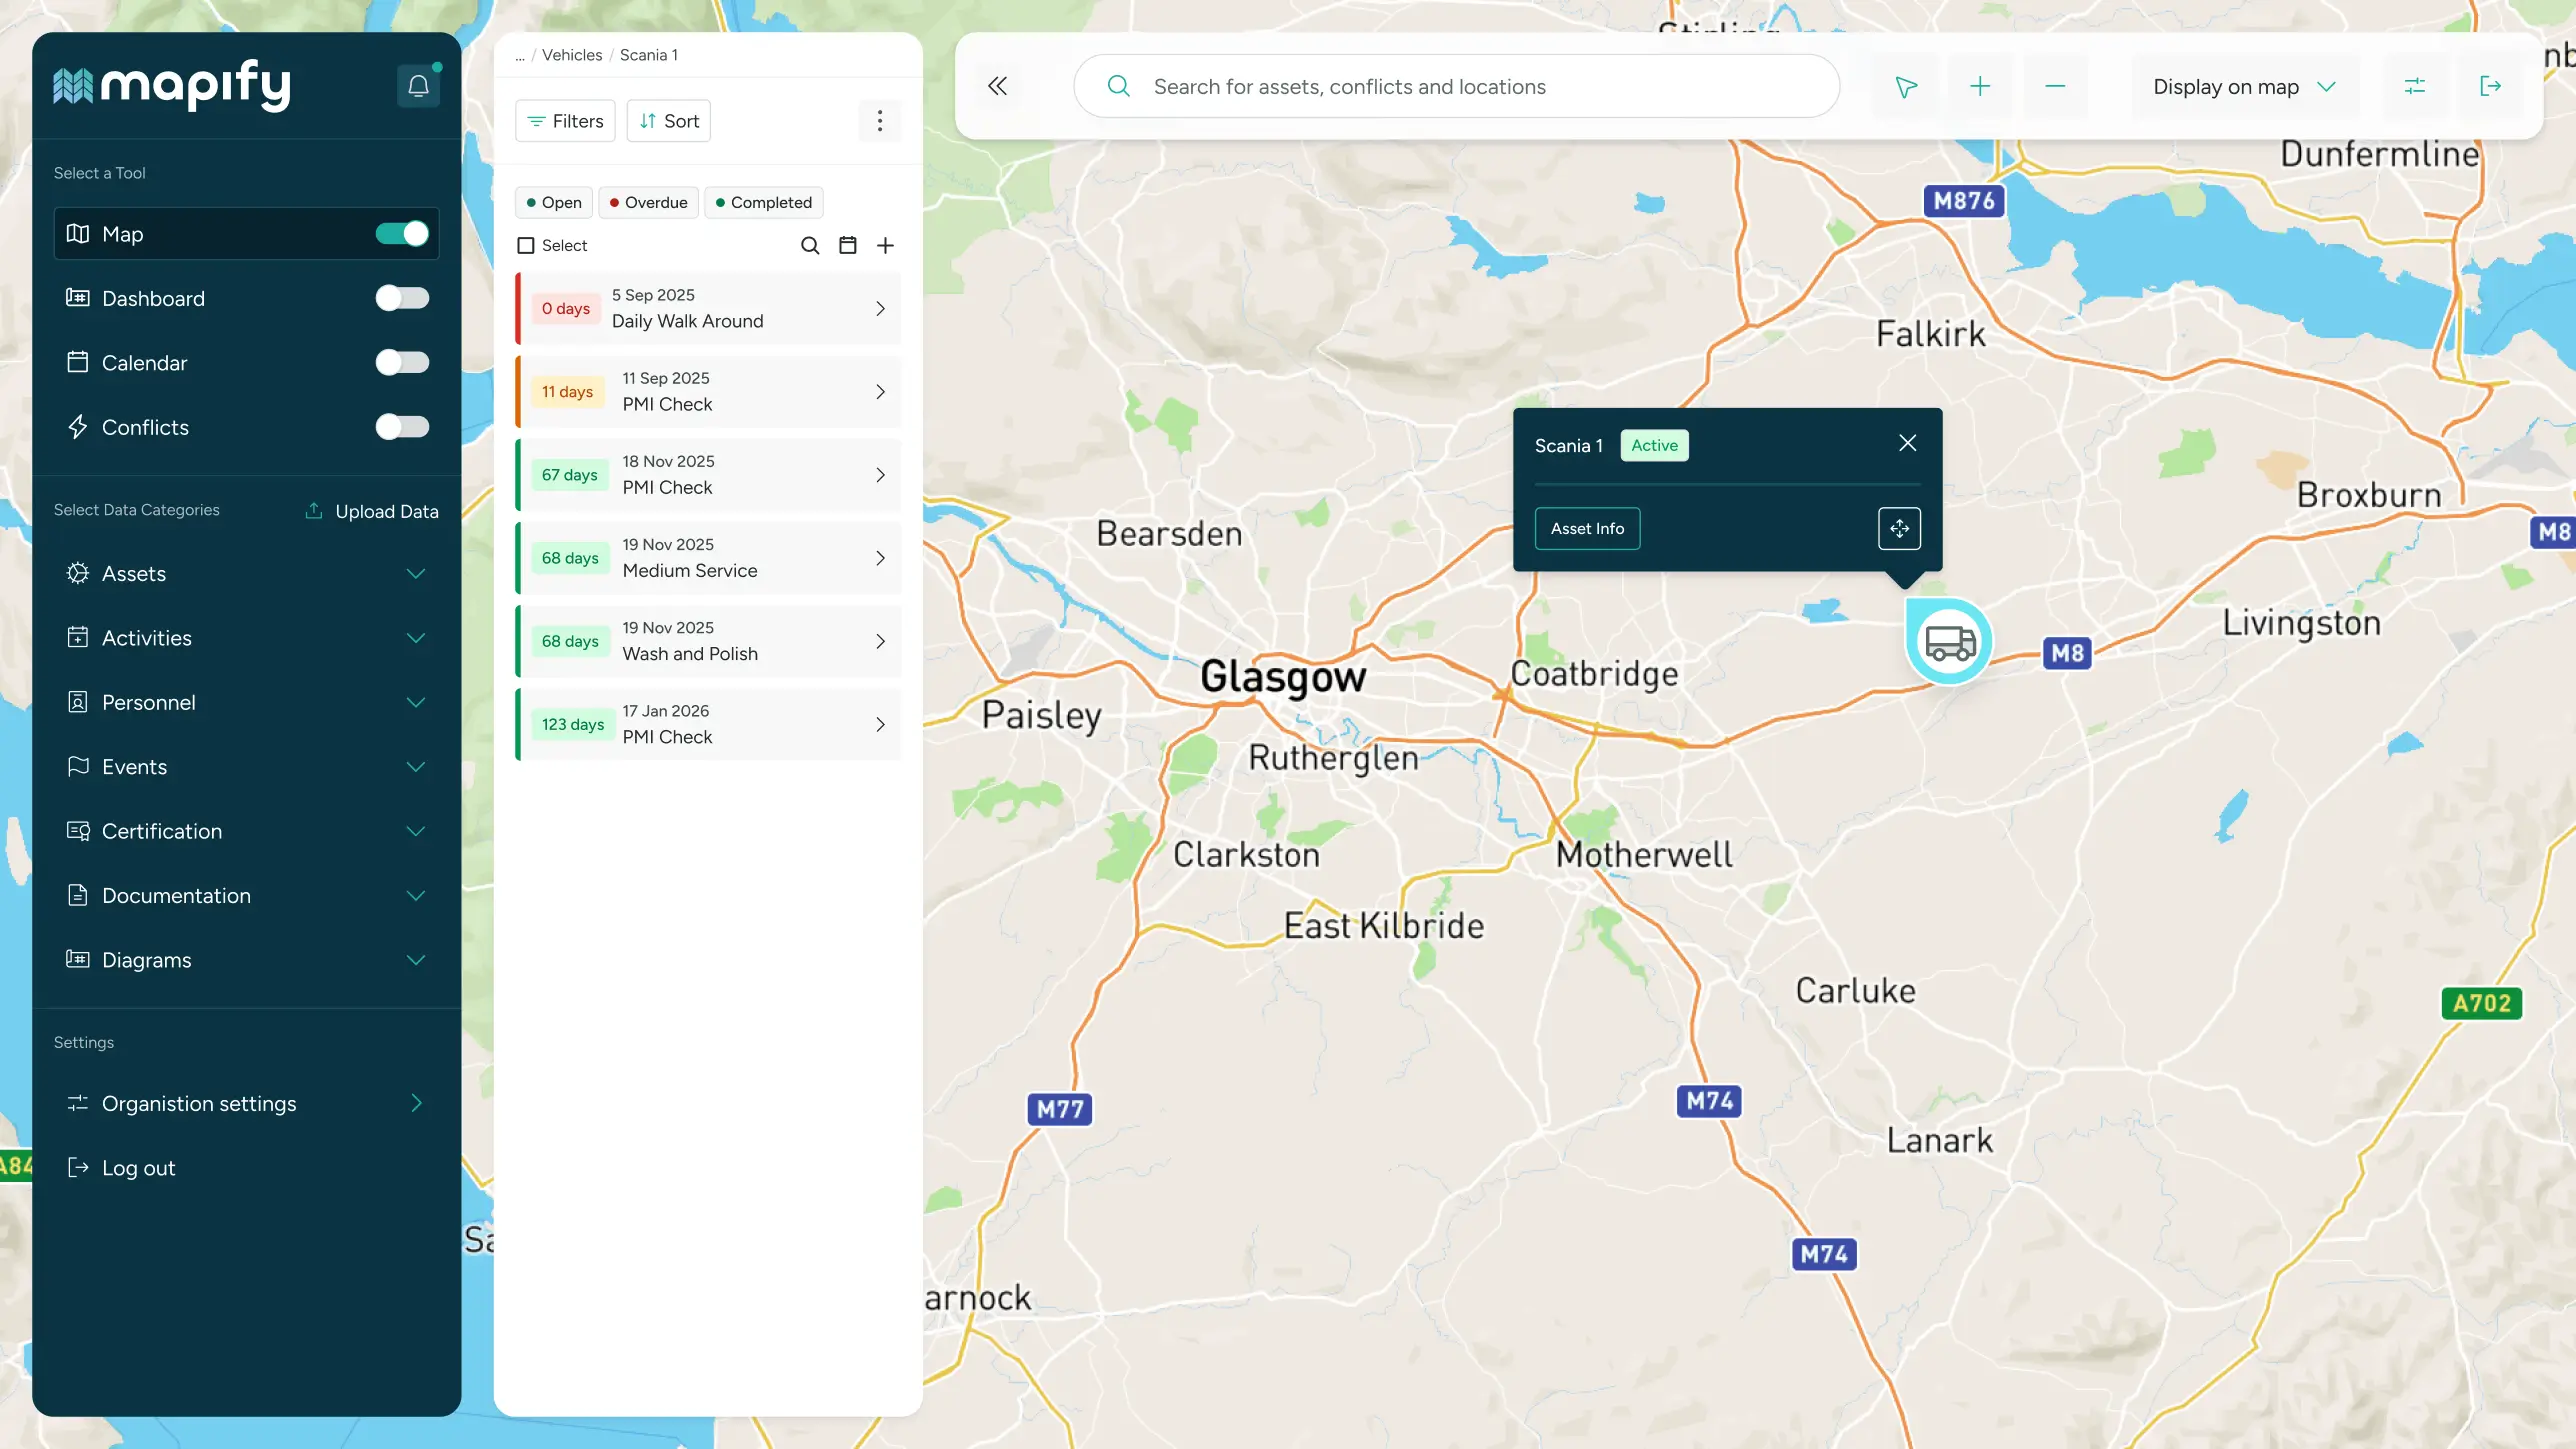Turn on the Conflicts toggle

click(402, 426)
